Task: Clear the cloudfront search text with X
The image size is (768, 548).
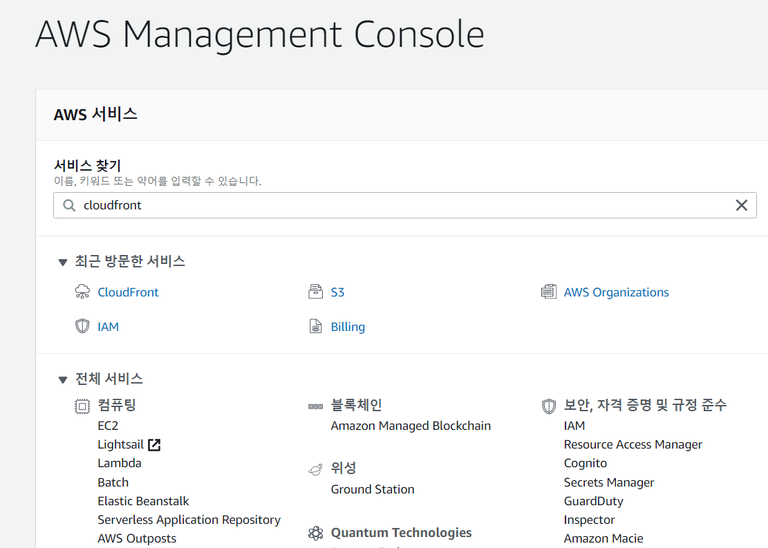Action: coord(742,205)
